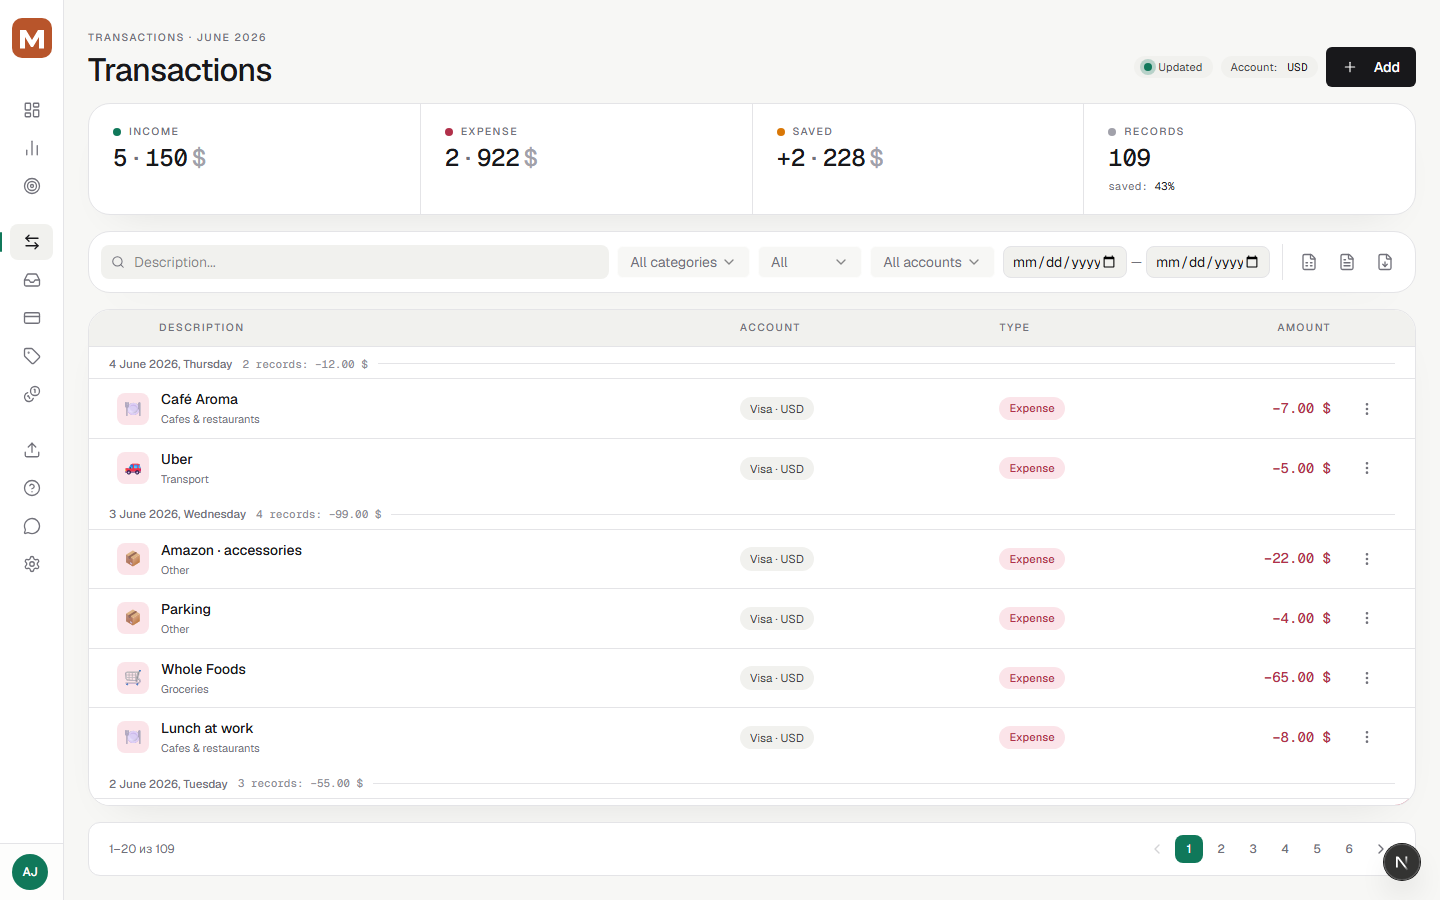Open the three-dot menu for Lunch at work
1440x900 pixels.
(x=1367, y=737)
